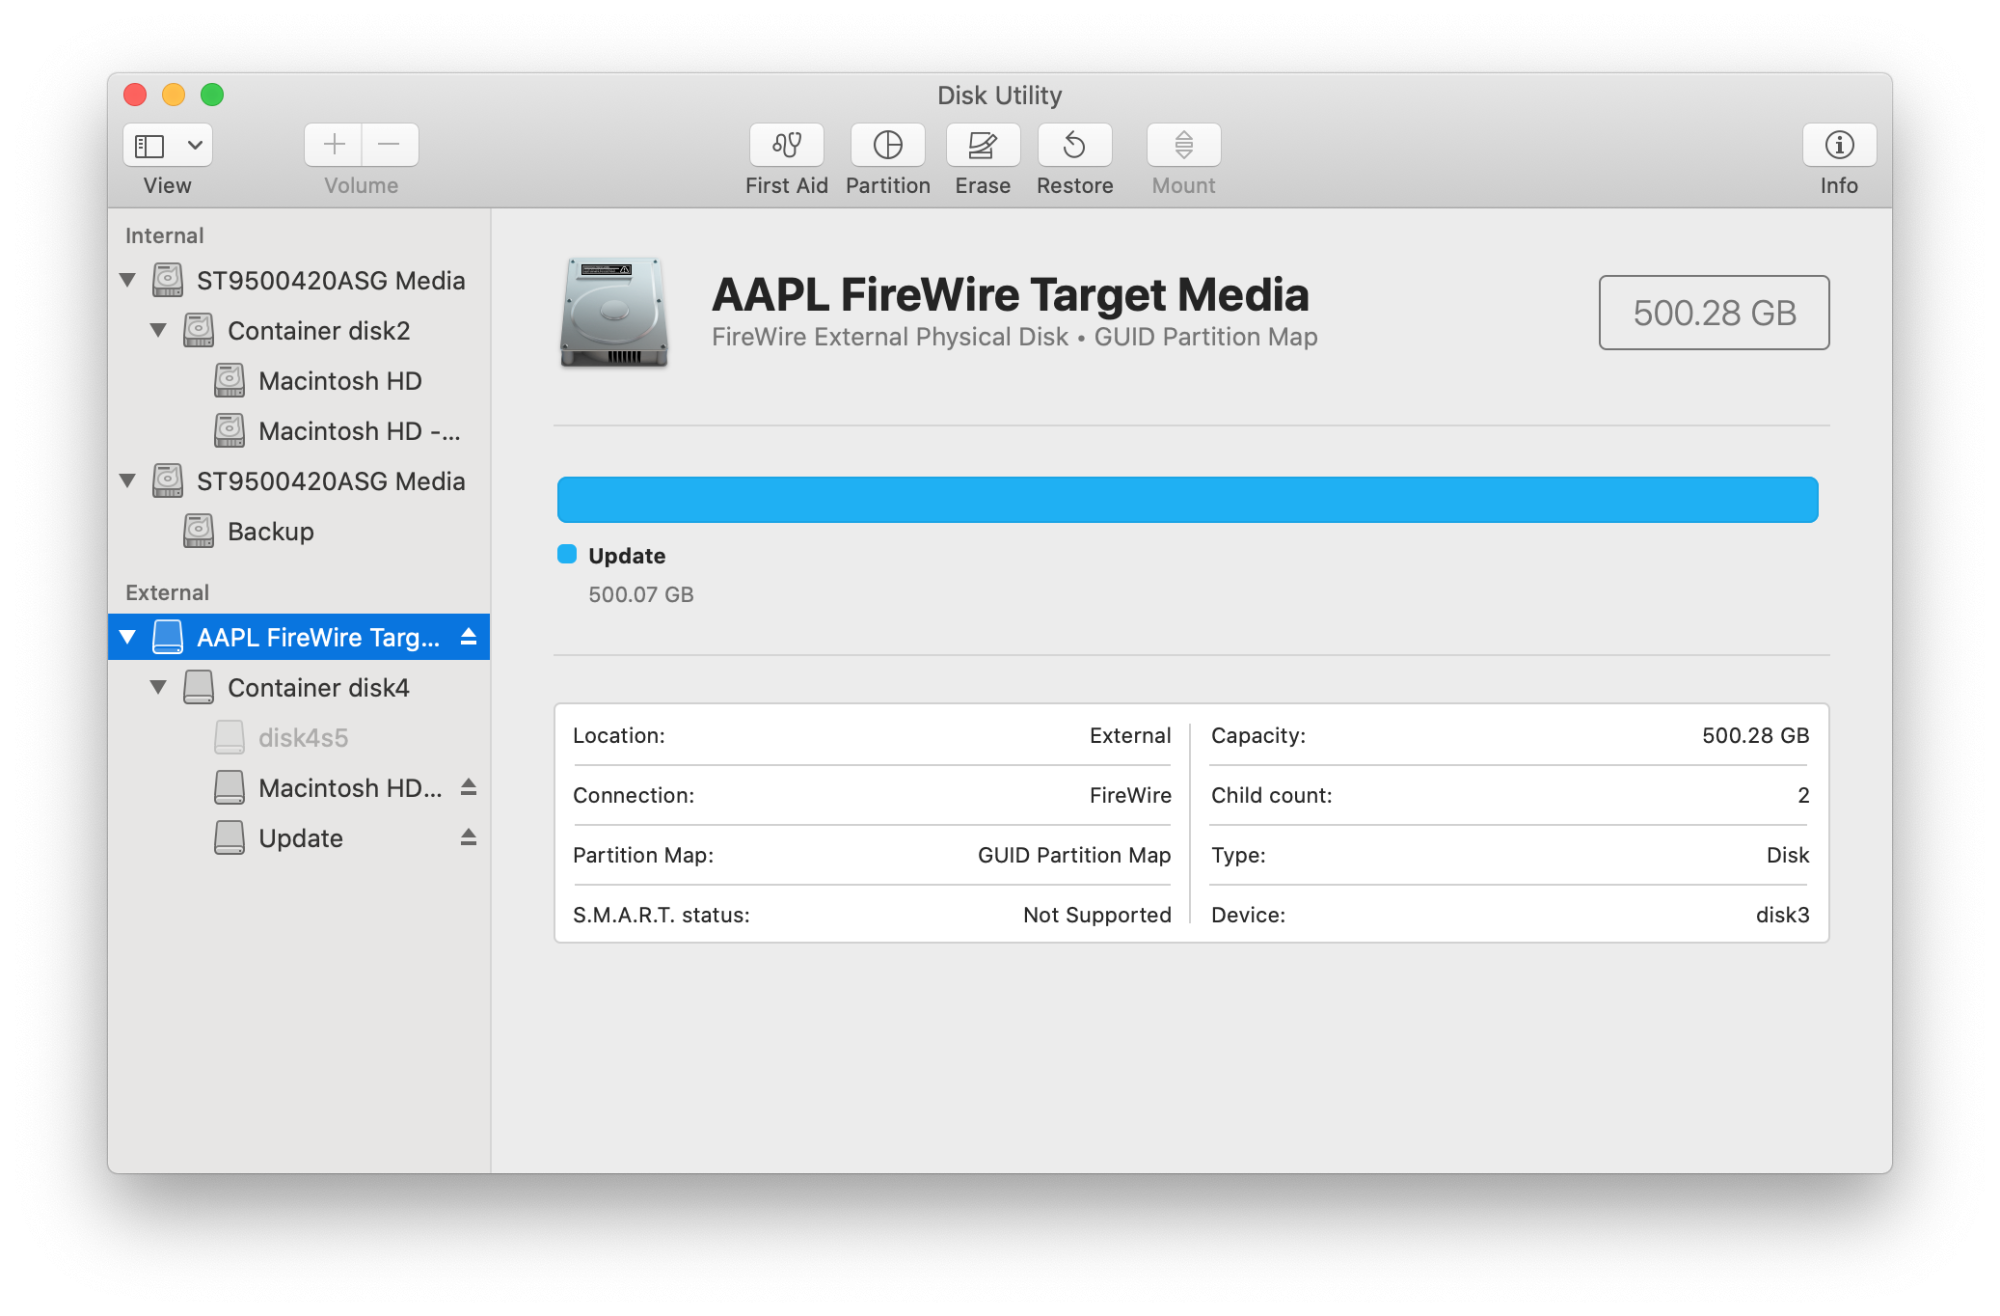
Task: Click AAPL FireWire Target Media heading
Action: [1010, 294]
